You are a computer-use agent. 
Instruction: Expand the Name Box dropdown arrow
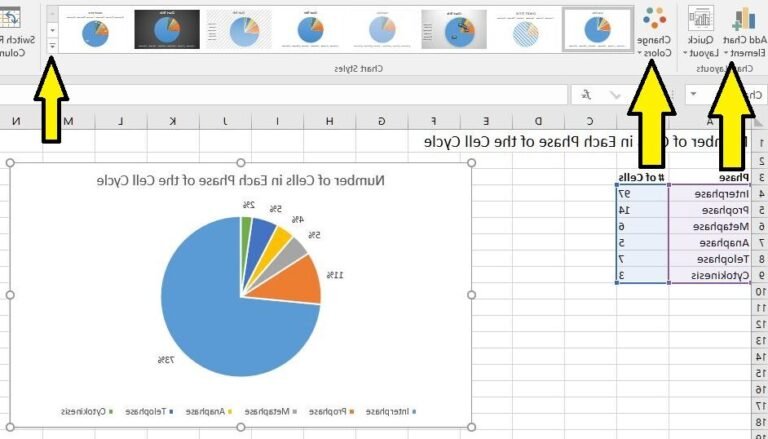pos(693,94)
